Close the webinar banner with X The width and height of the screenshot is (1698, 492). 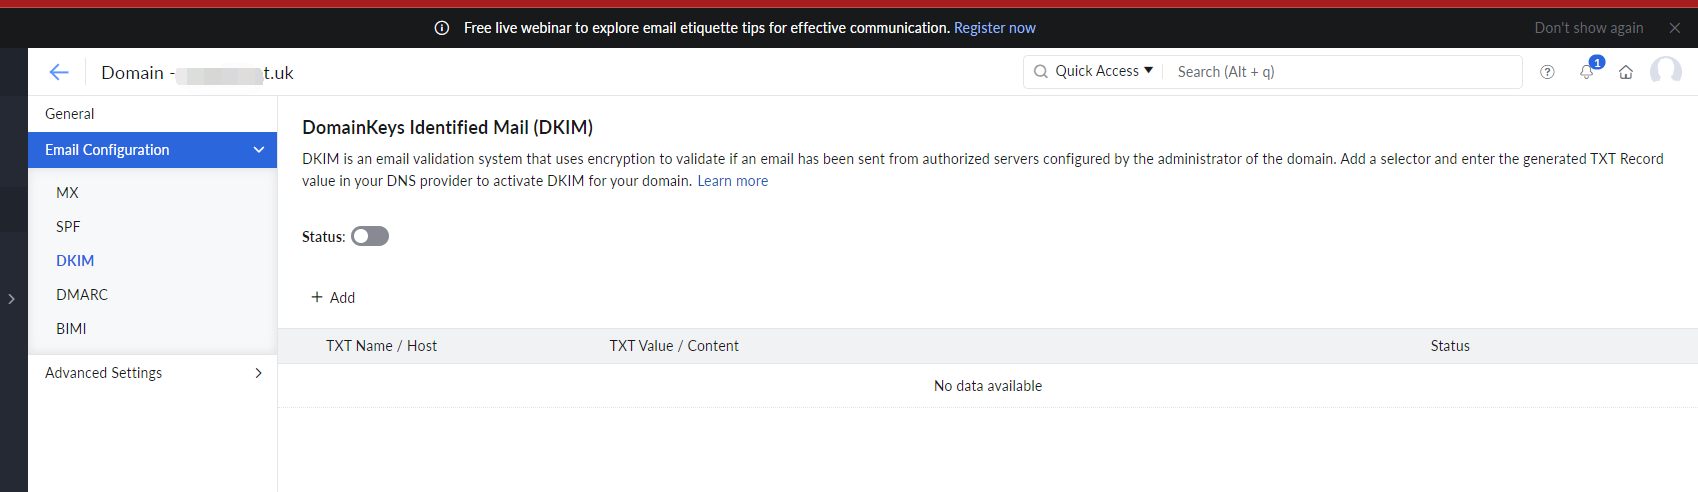(1675, 28)
